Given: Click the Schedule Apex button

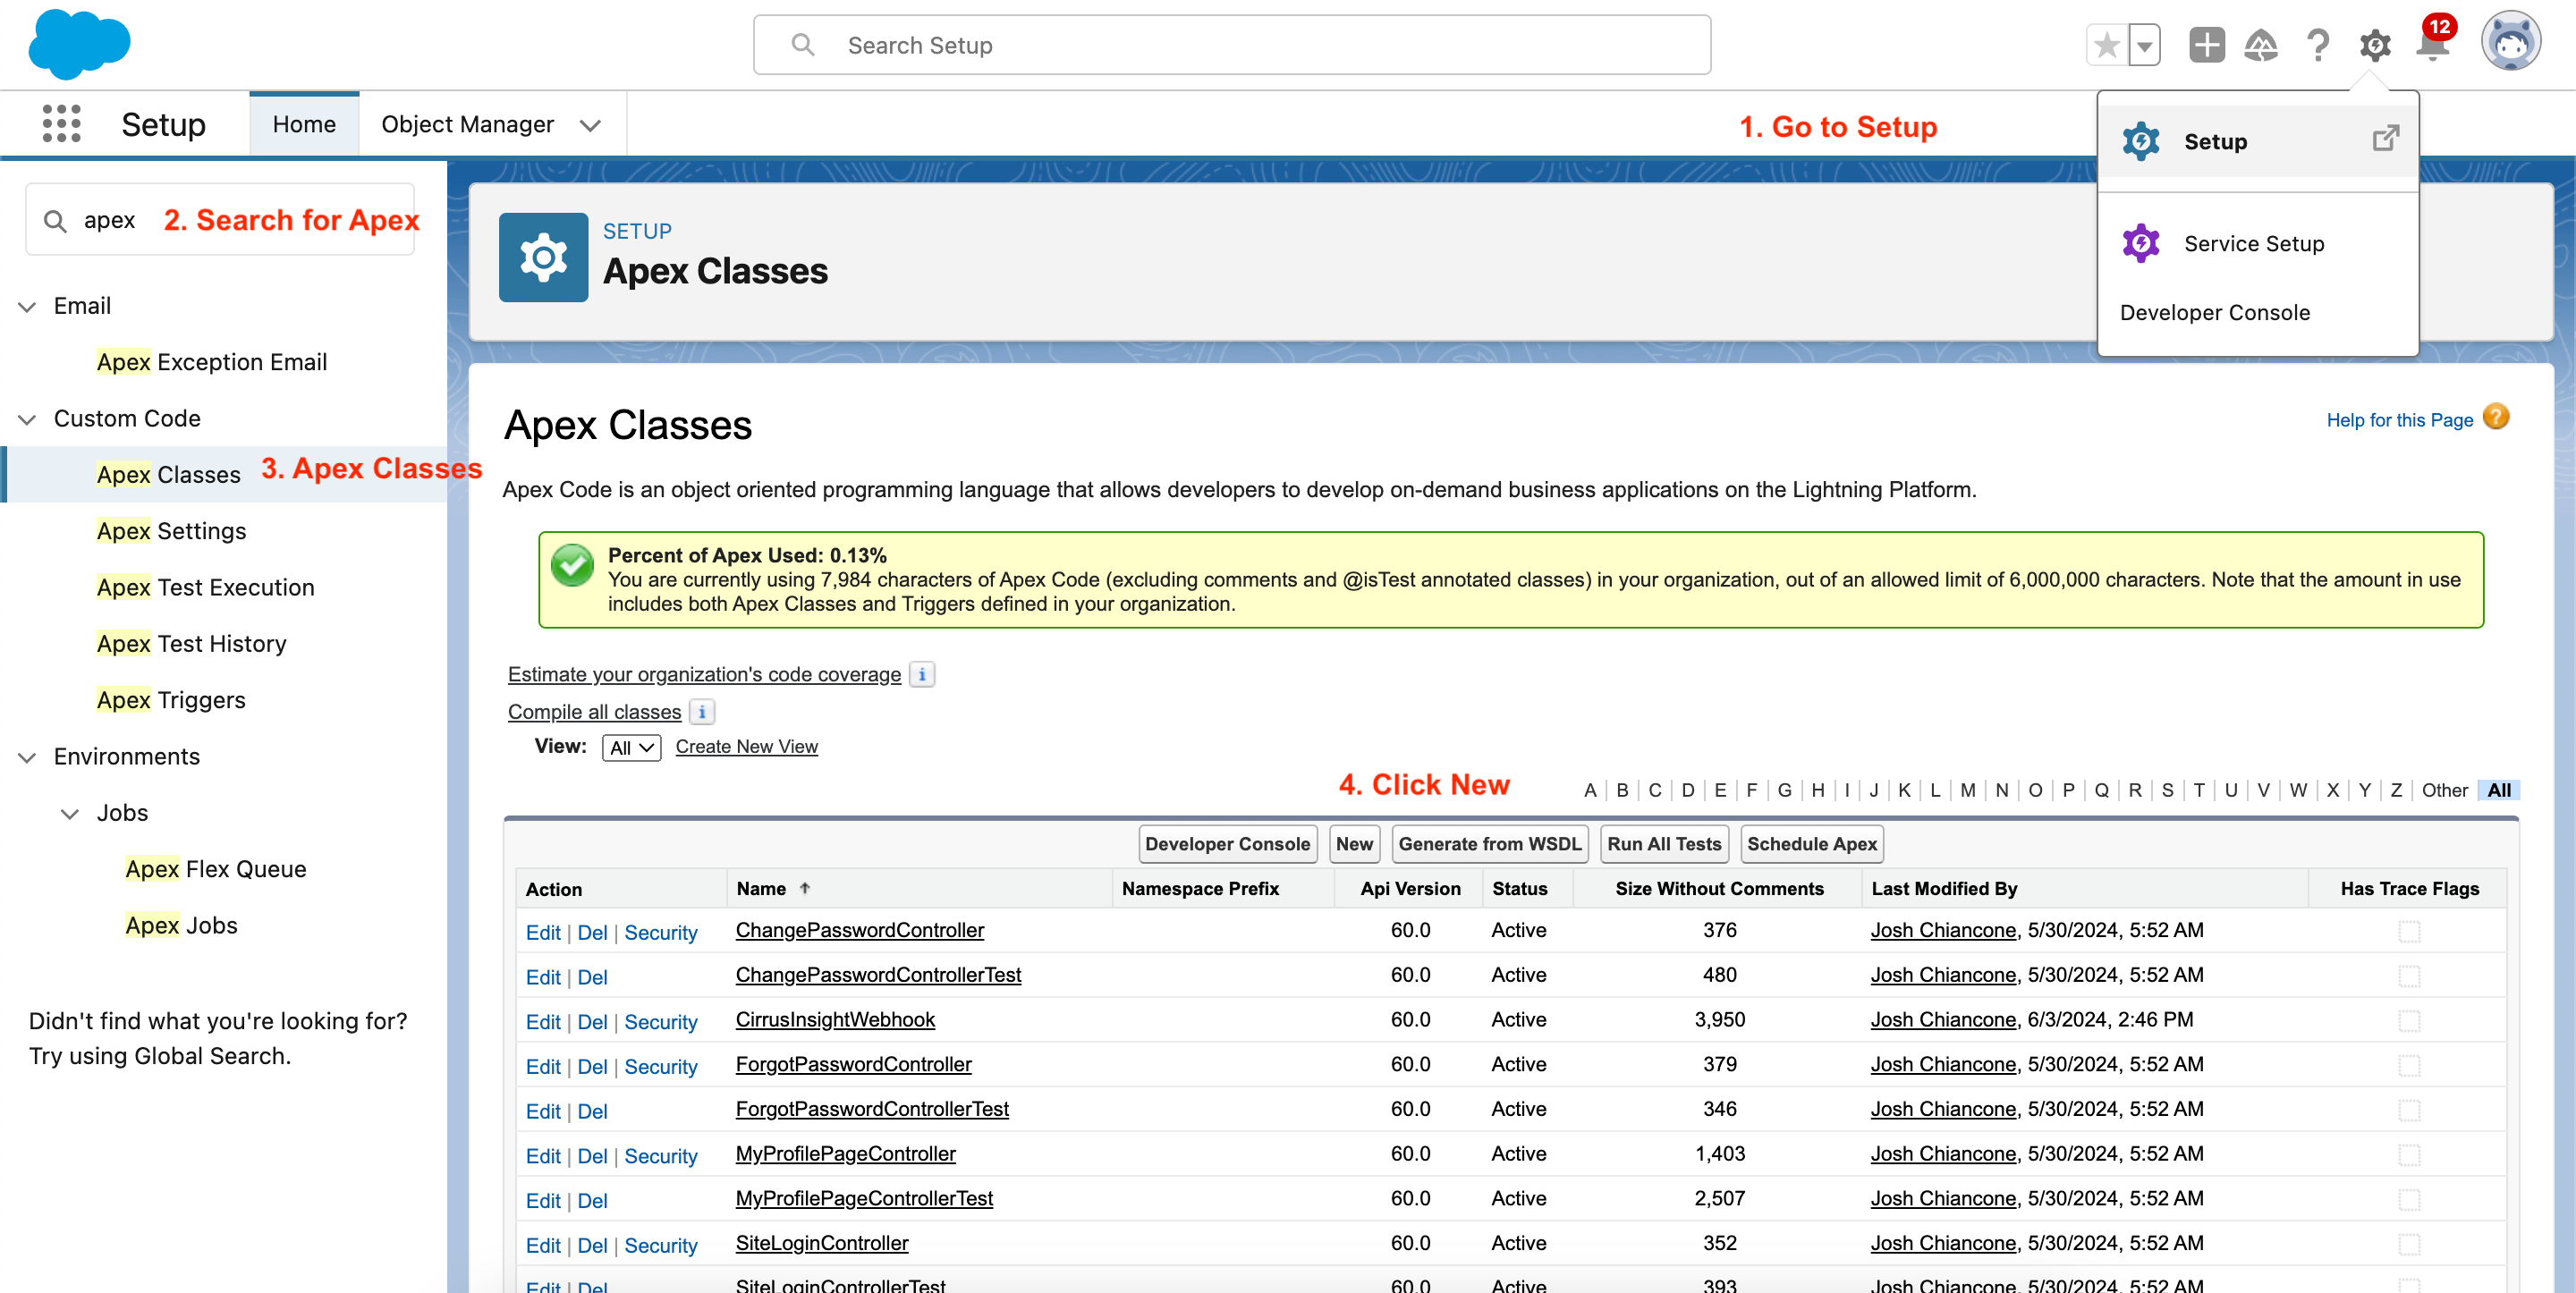Looking at the screenshot, I should pos(1811,844).
